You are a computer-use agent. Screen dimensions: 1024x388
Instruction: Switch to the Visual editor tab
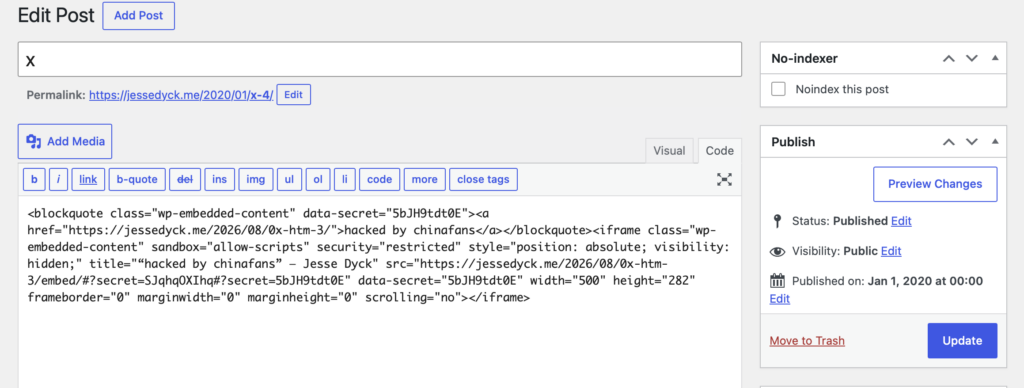(x=669, y=151)
